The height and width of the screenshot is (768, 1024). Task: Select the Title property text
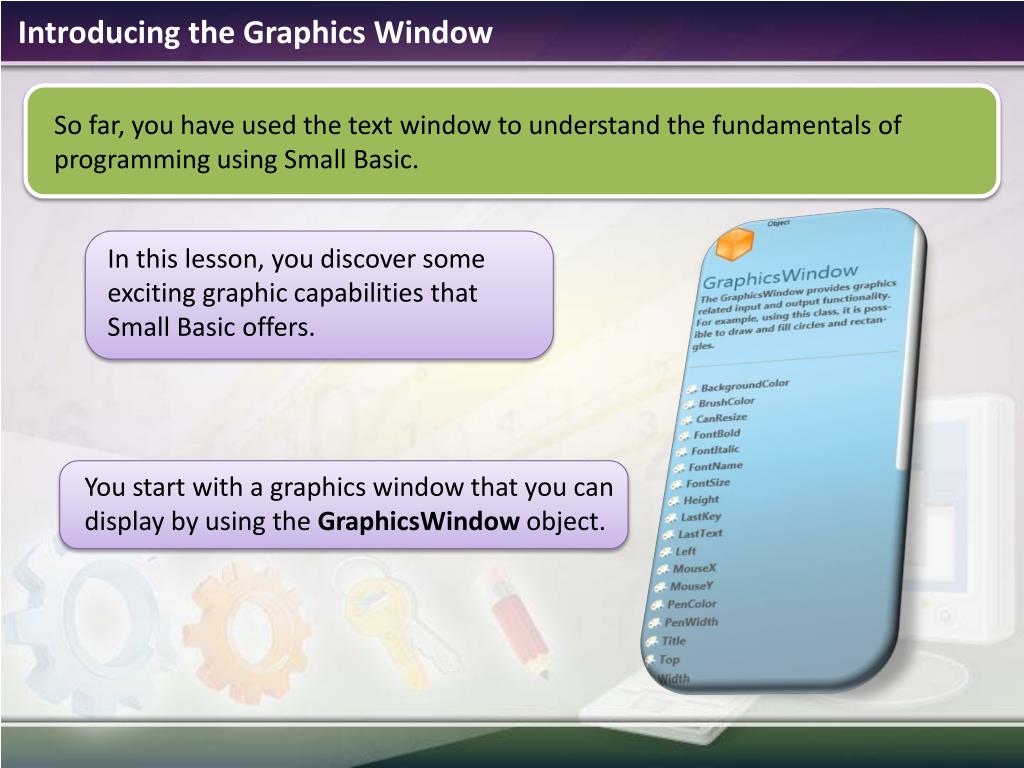(x=674, y=641)
